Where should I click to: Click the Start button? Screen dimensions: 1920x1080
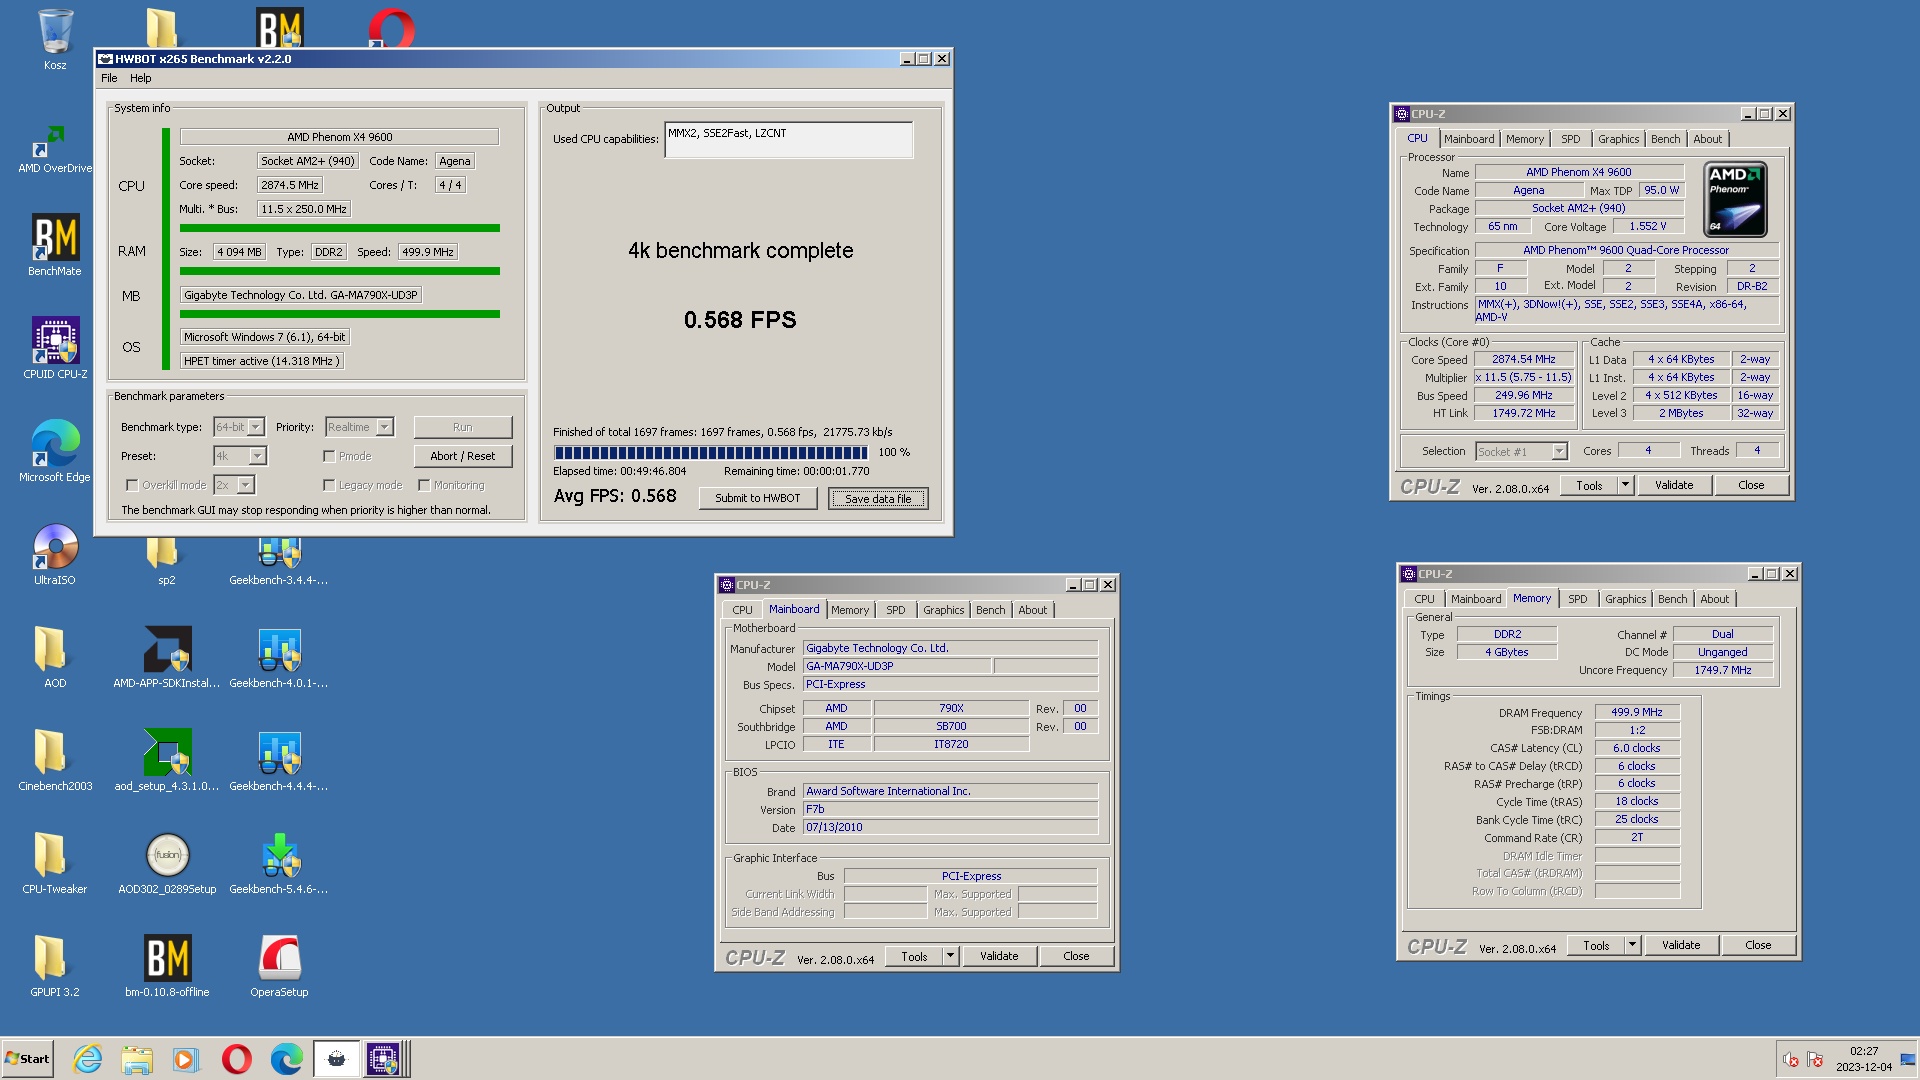[x=27, y=1059]
